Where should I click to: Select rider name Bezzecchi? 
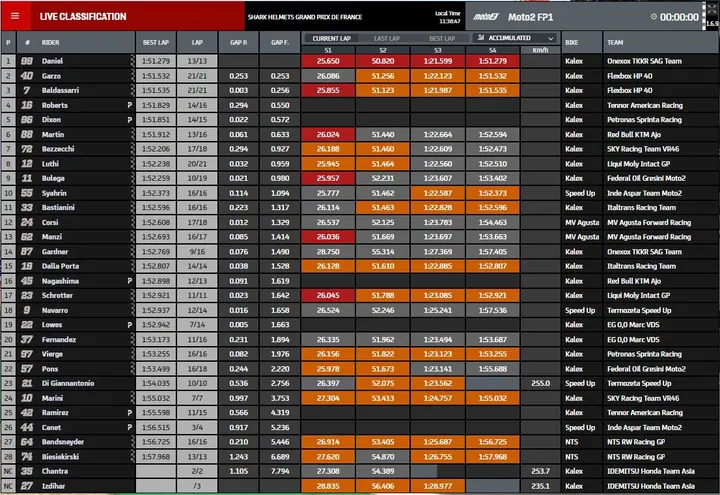pyautogui.click(x=58, y=149)
